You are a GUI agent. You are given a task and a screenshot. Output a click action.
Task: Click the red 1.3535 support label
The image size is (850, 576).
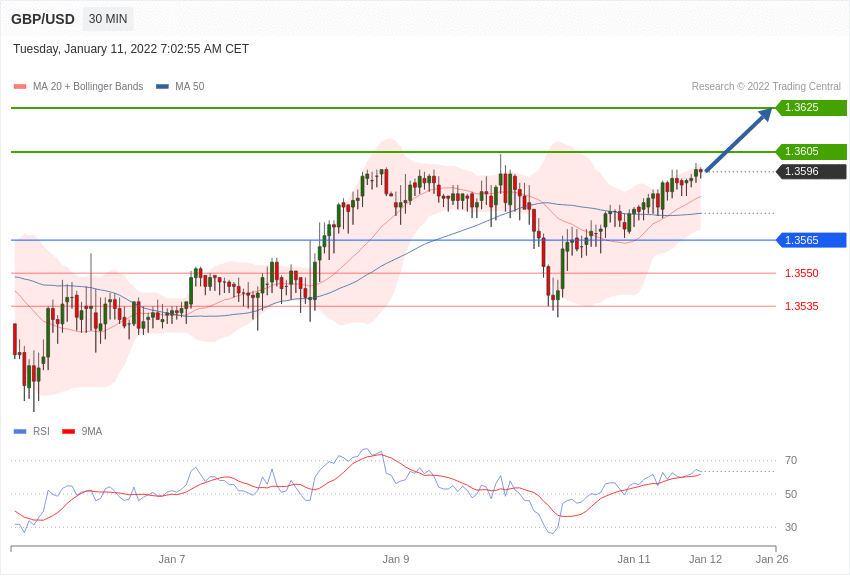pos(802,306)
